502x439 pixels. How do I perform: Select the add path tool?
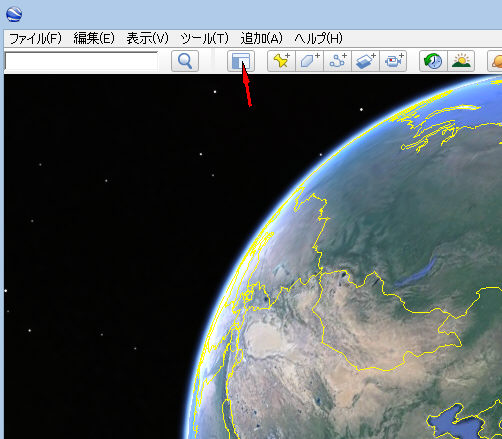[337, 61]
